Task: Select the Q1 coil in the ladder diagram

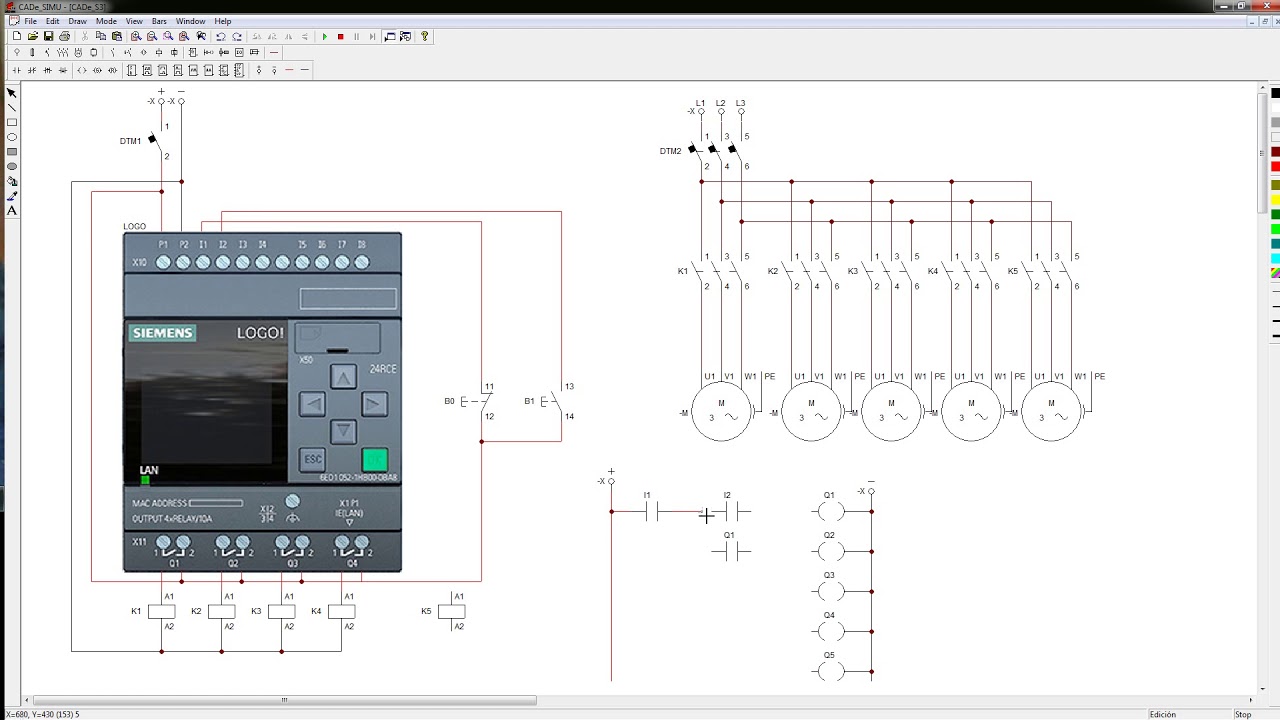Action: point(831,511)
